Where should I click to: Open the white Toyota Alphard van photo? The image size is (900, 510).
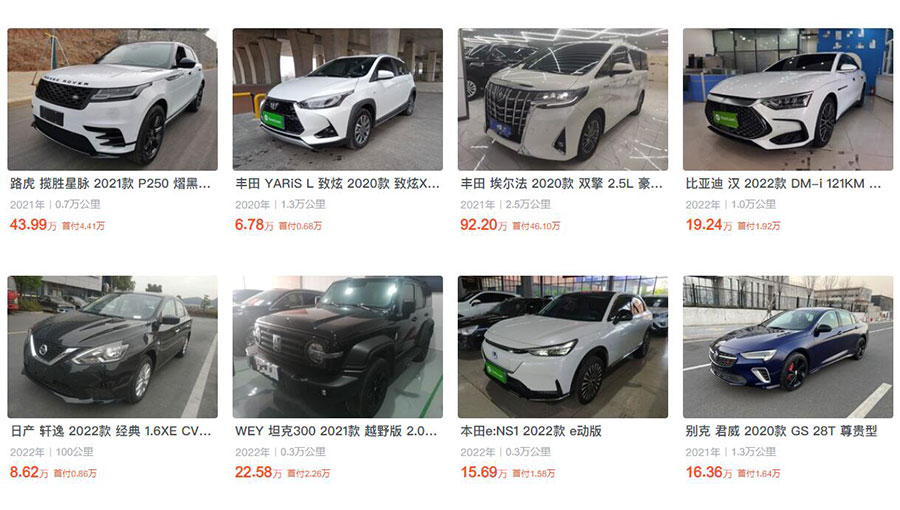pos(562,99)
